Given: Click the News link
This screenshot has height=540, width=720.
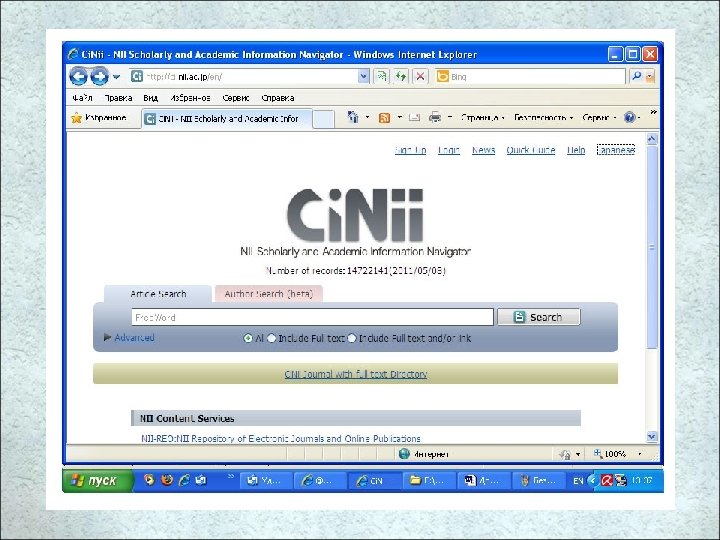Looking at the screenshot, I should click(x=484, y=150).
